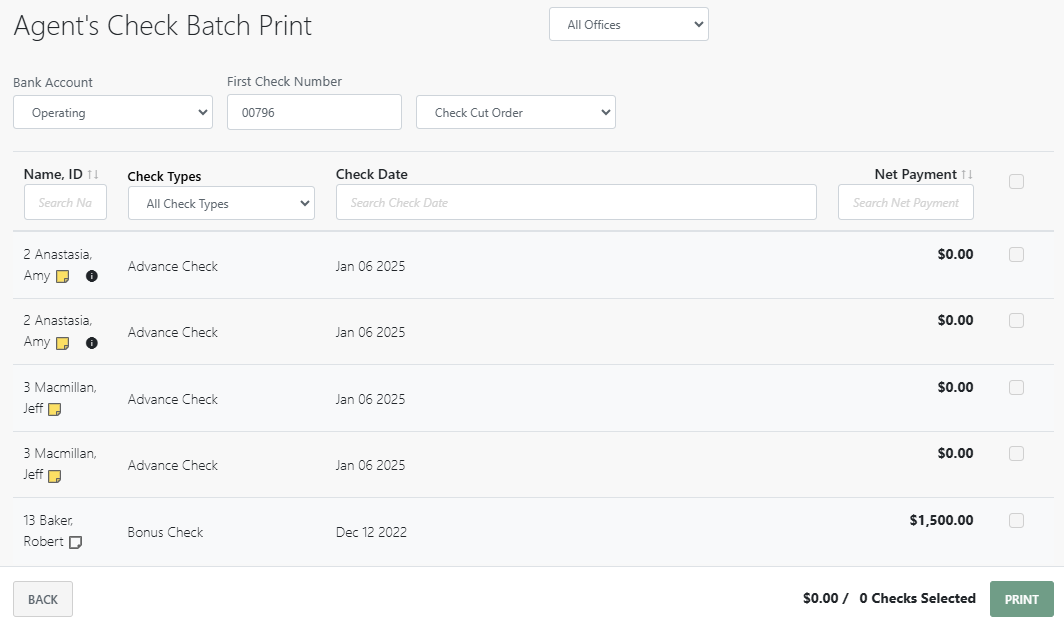Expand the Bank Account Operating dropdown
The image size is (1064, 625).
click(113, 113)
